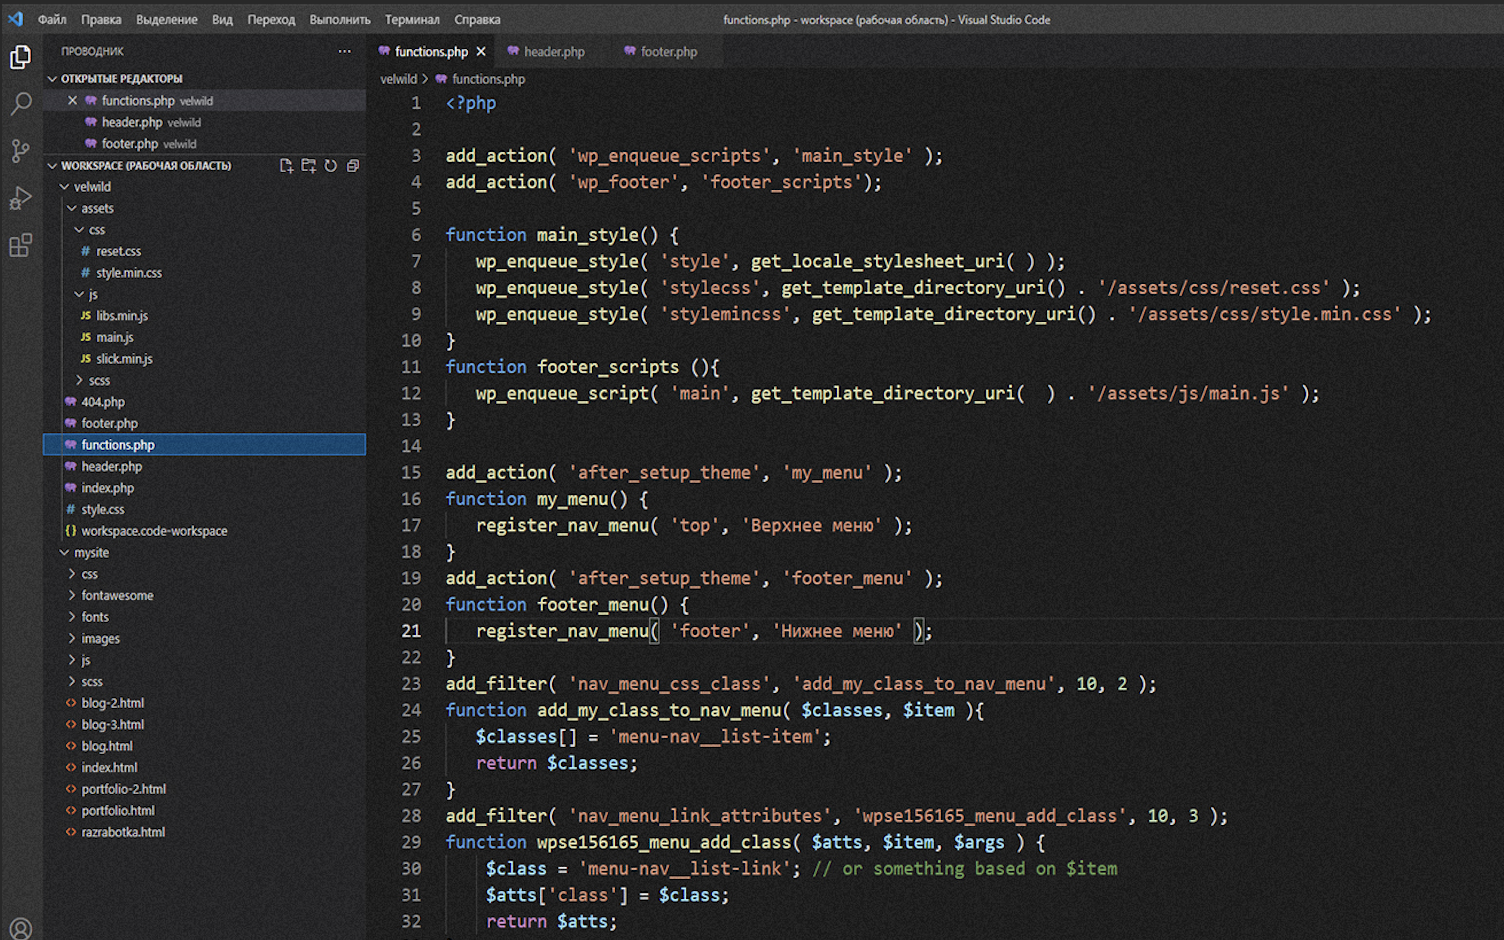The height and width of the screenshot is (940, 1504).
Task: Close the functions.php editor tab
Action: tap(481, 52)
